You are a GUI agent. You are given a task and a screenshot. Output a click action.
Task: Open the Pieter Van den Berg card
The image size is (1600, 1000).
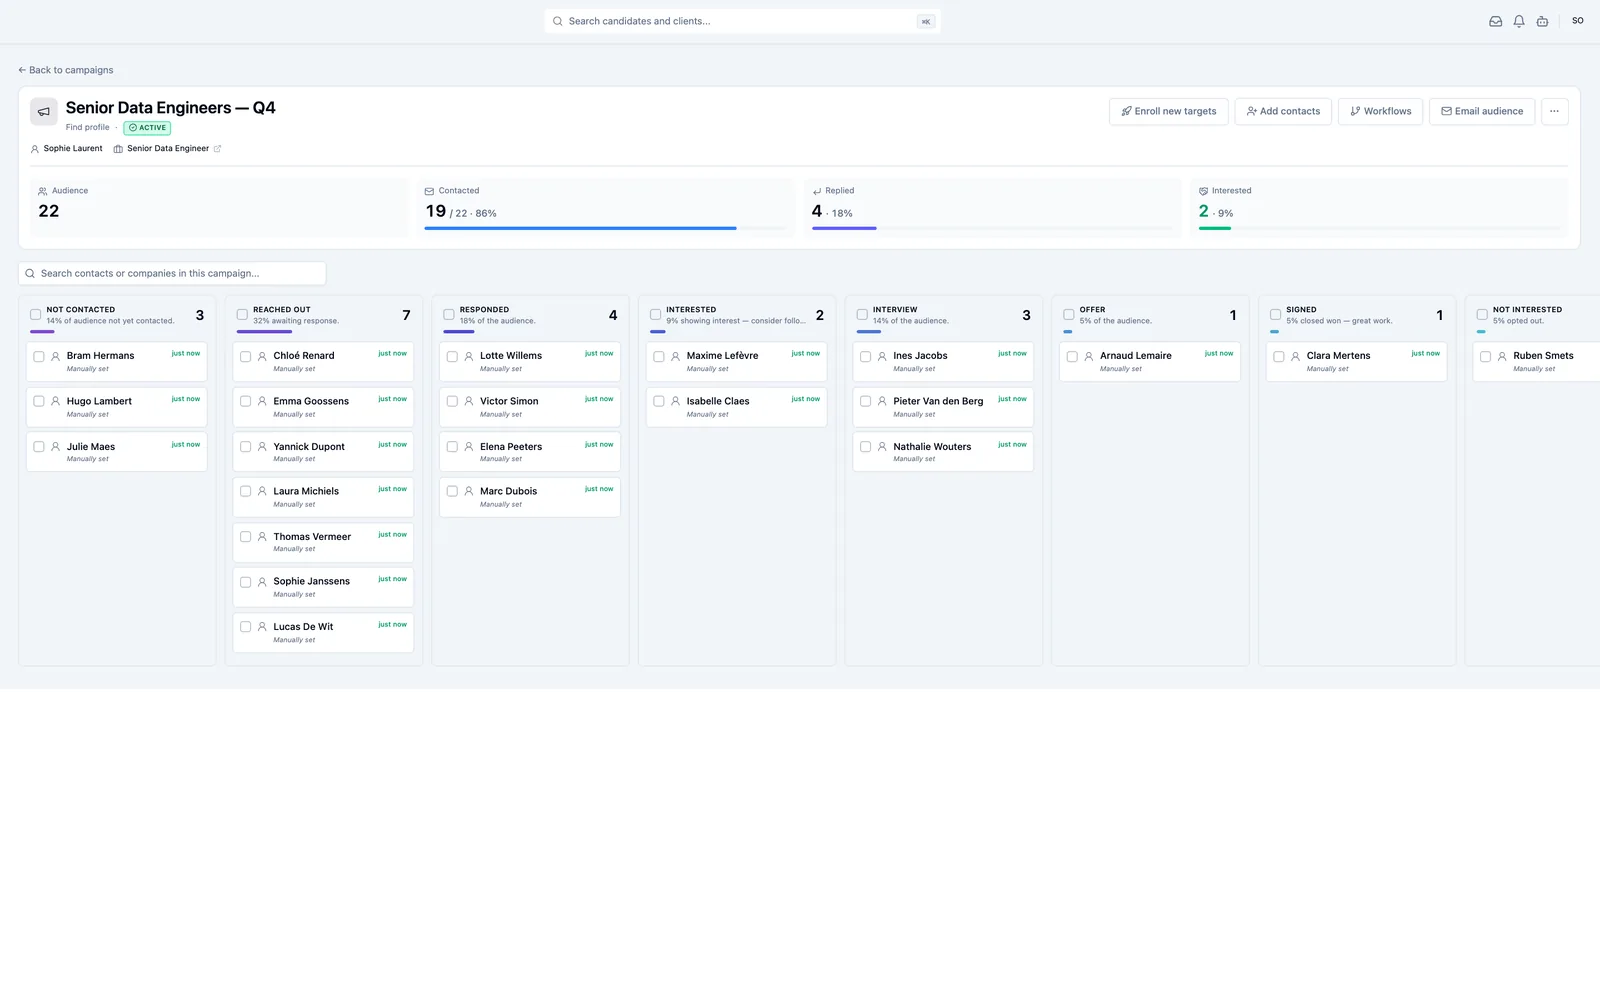pyautogui.click(x=943, y=407)
